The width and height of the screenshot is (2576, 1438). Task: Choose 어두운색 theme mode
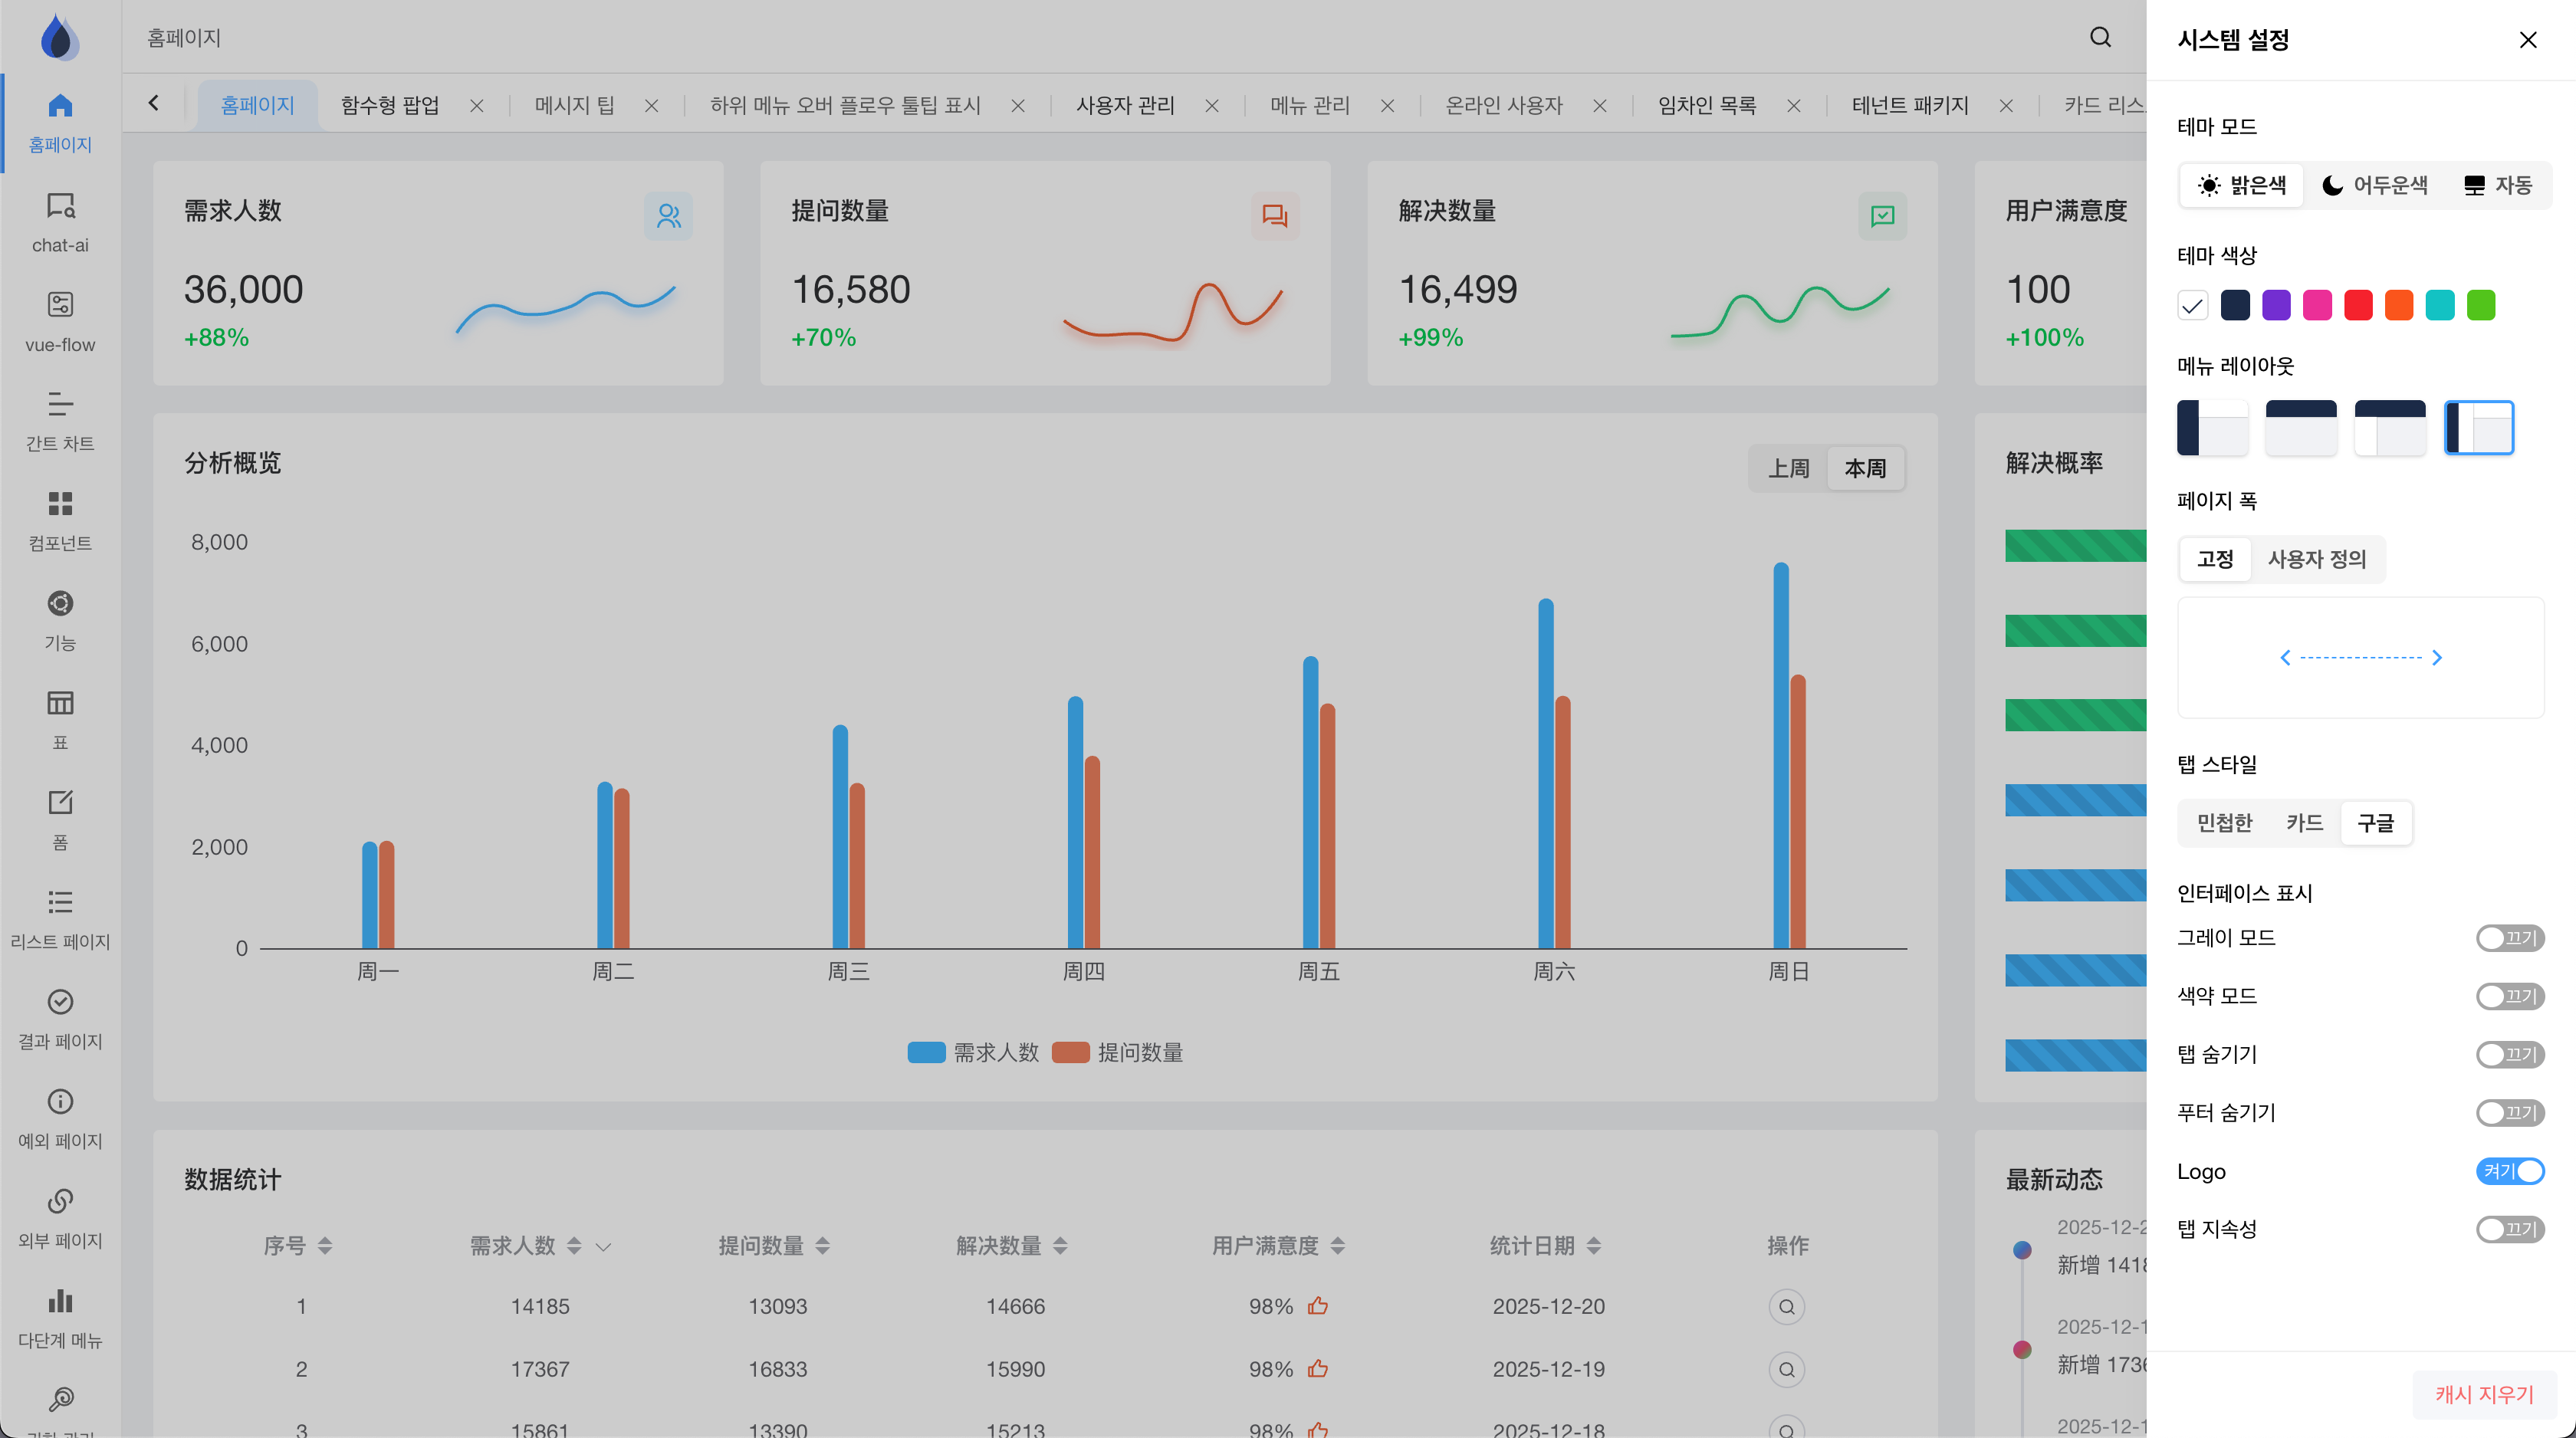click(x=2374, y=185)
